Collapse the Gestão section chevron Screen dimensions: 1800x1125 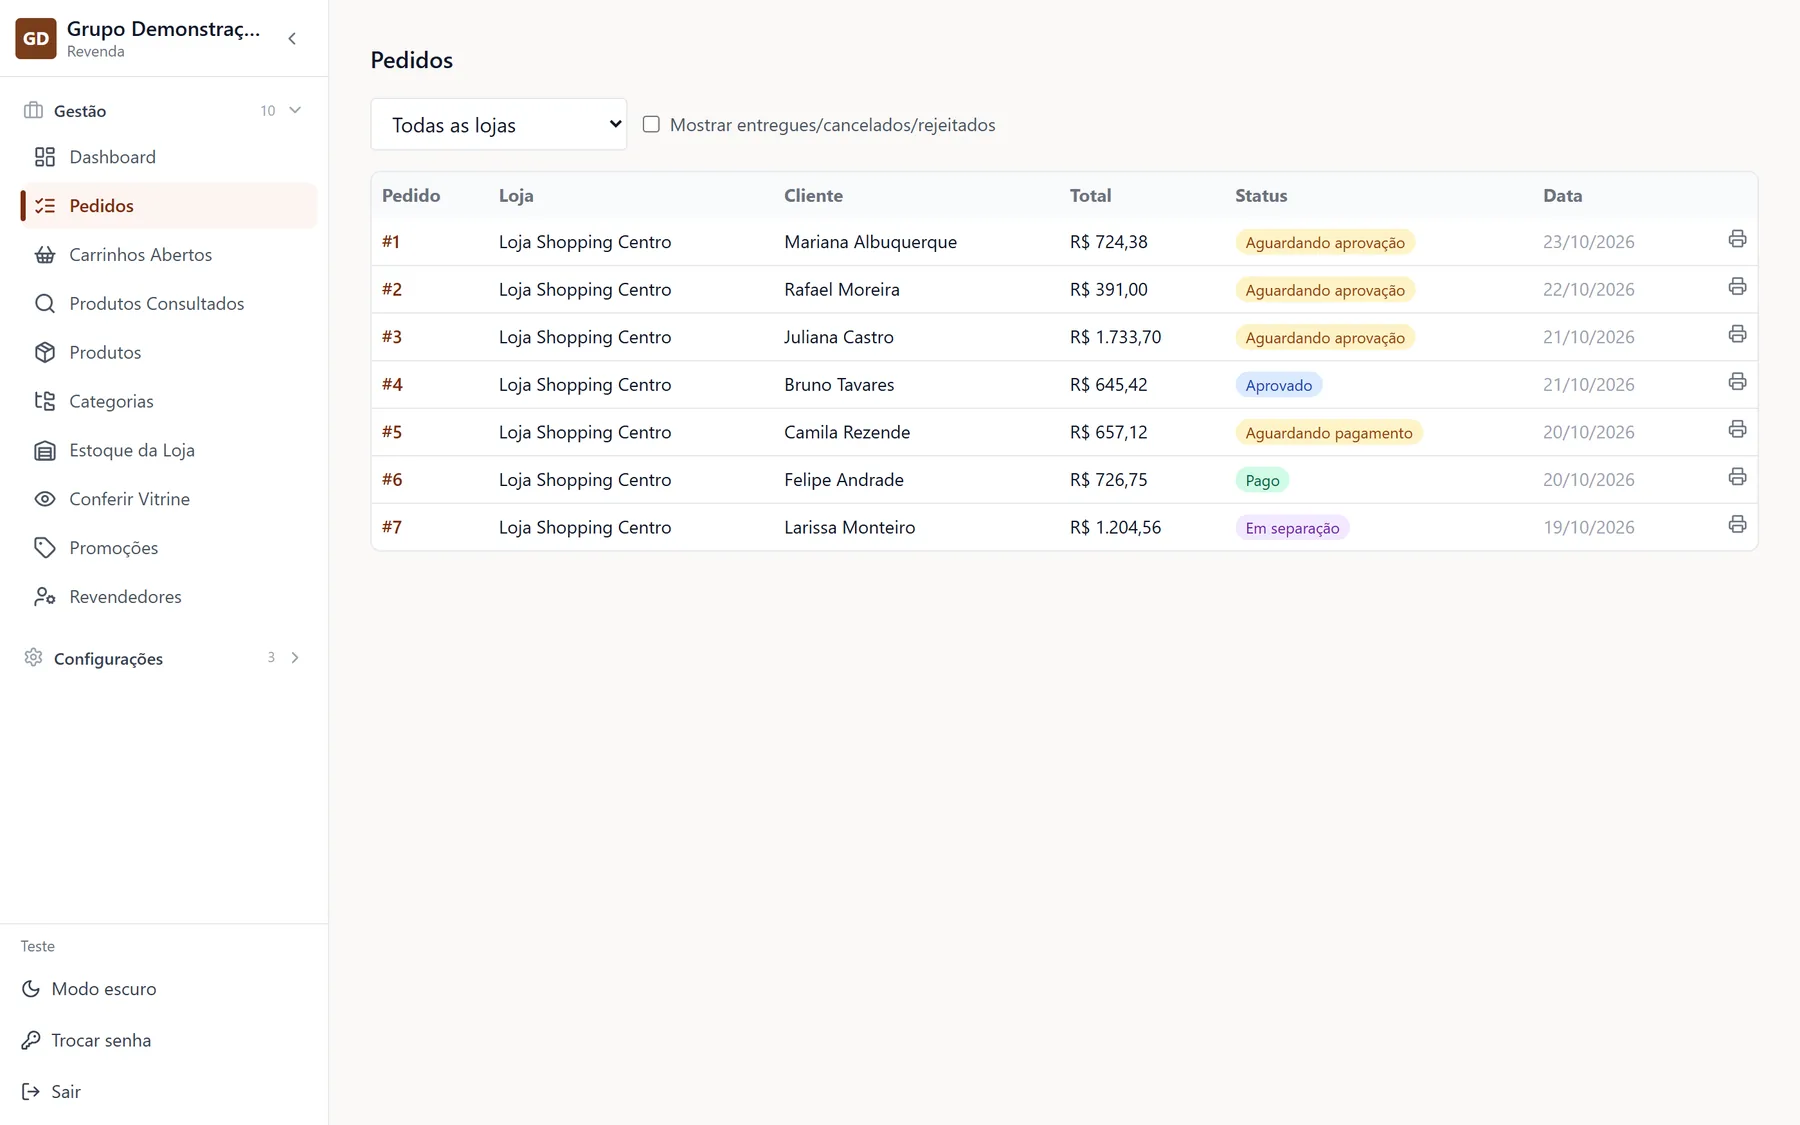point(295,110)
